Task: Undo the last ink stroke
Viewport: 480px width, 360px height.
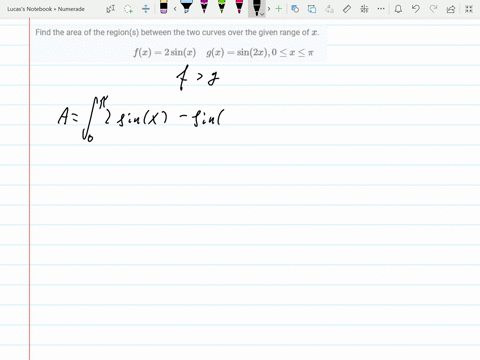Action: click(x=415, y=9)
